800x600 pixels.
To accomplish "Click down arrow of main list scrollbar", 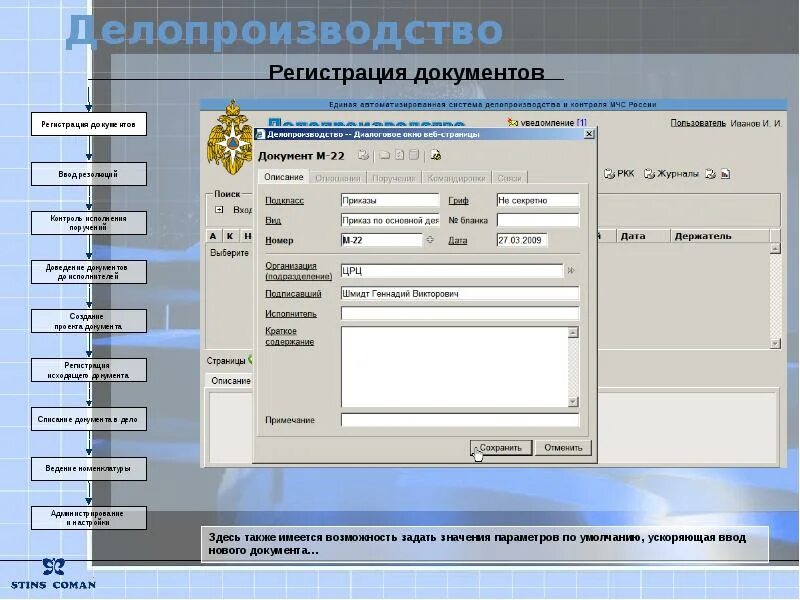I will point(775,343).
